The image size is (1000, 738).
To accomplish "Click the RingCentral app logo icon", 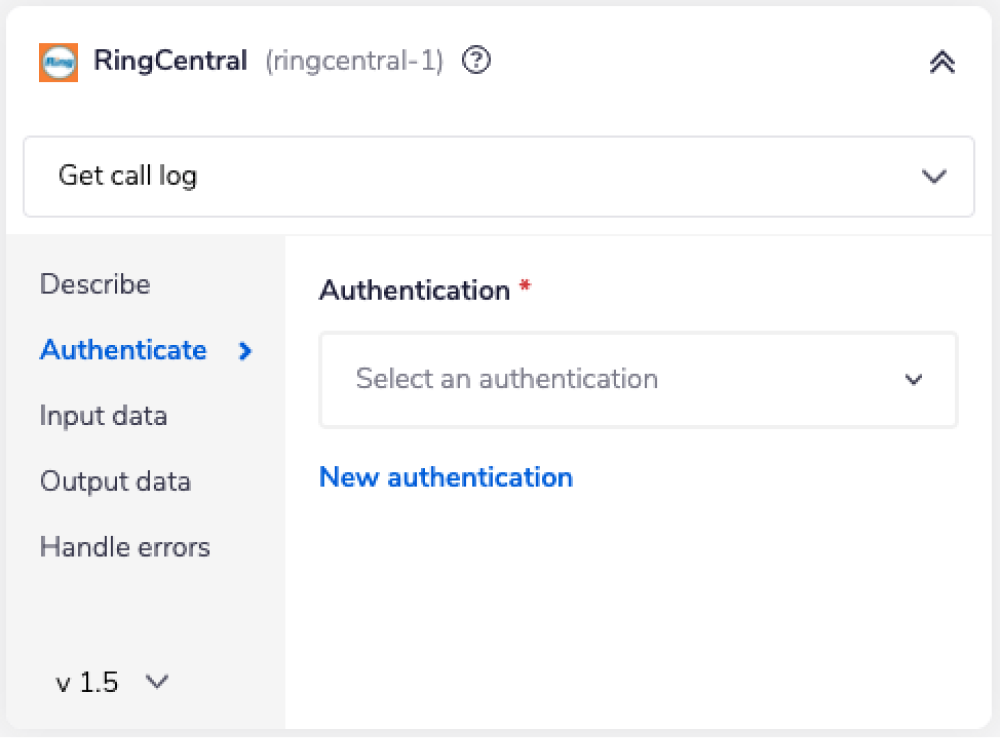I will click(57, 61).
